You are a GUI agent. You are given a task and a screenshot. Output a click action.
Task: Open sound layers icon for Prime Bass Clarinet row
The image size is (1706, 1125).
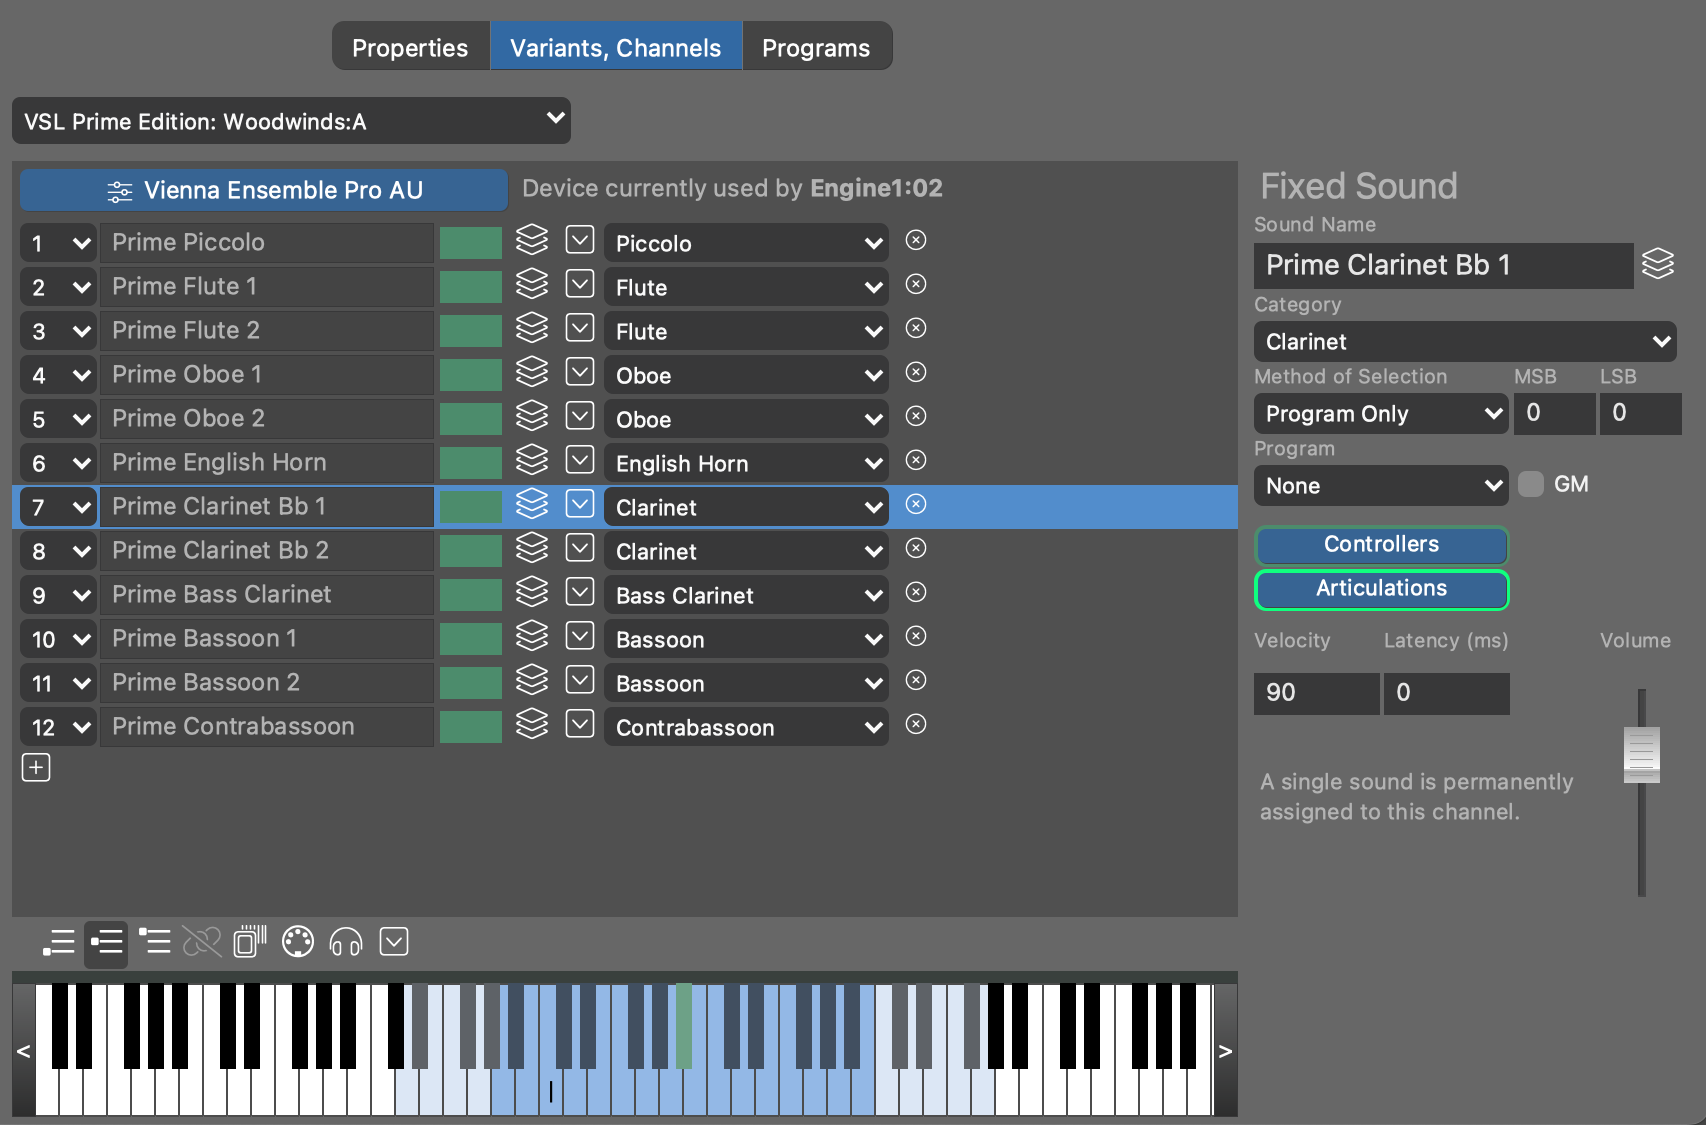(532, 592)
